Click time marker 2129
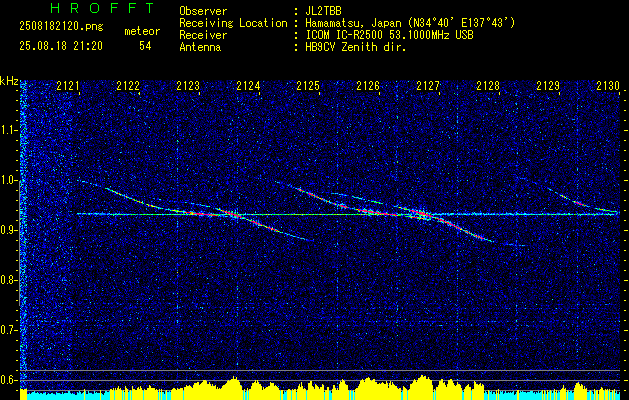The width and height of the screenshot is (629, 400). (x=548, y=86)
